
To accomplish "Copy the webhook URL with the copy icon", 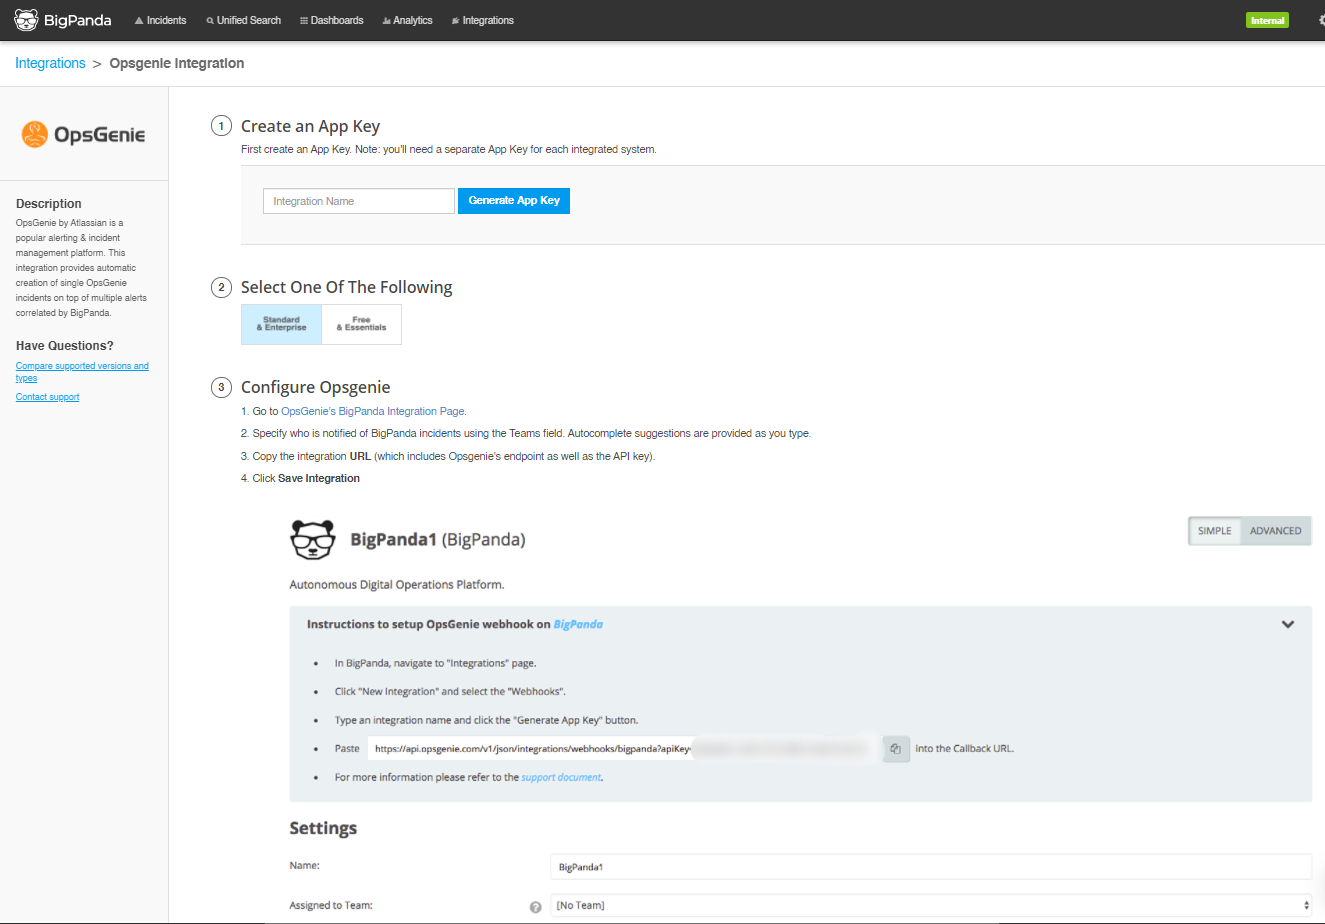I will click(x=896, y=748).
